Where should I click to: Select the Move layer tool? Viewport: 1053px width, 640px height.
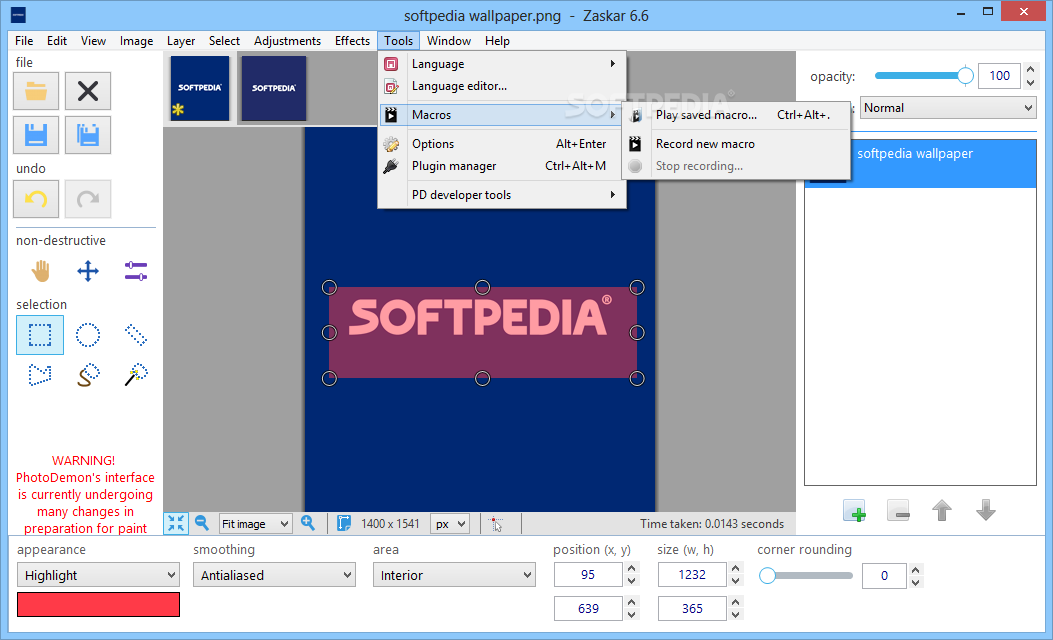point(88,271)
